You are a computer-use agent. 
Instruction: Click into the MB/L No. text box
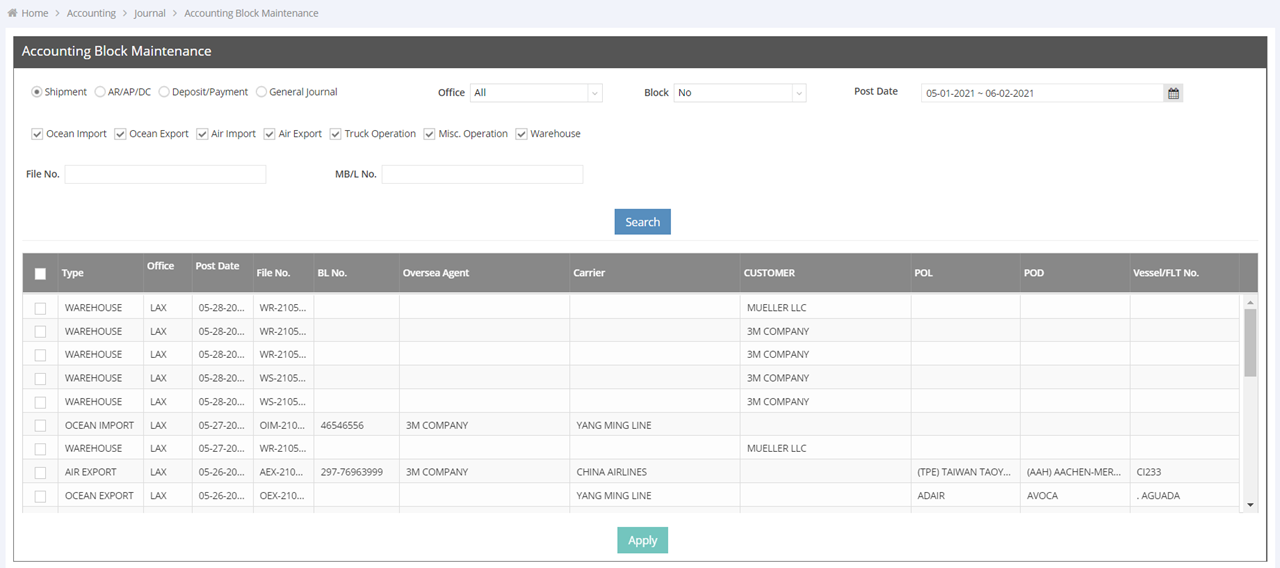coord(482,174)
